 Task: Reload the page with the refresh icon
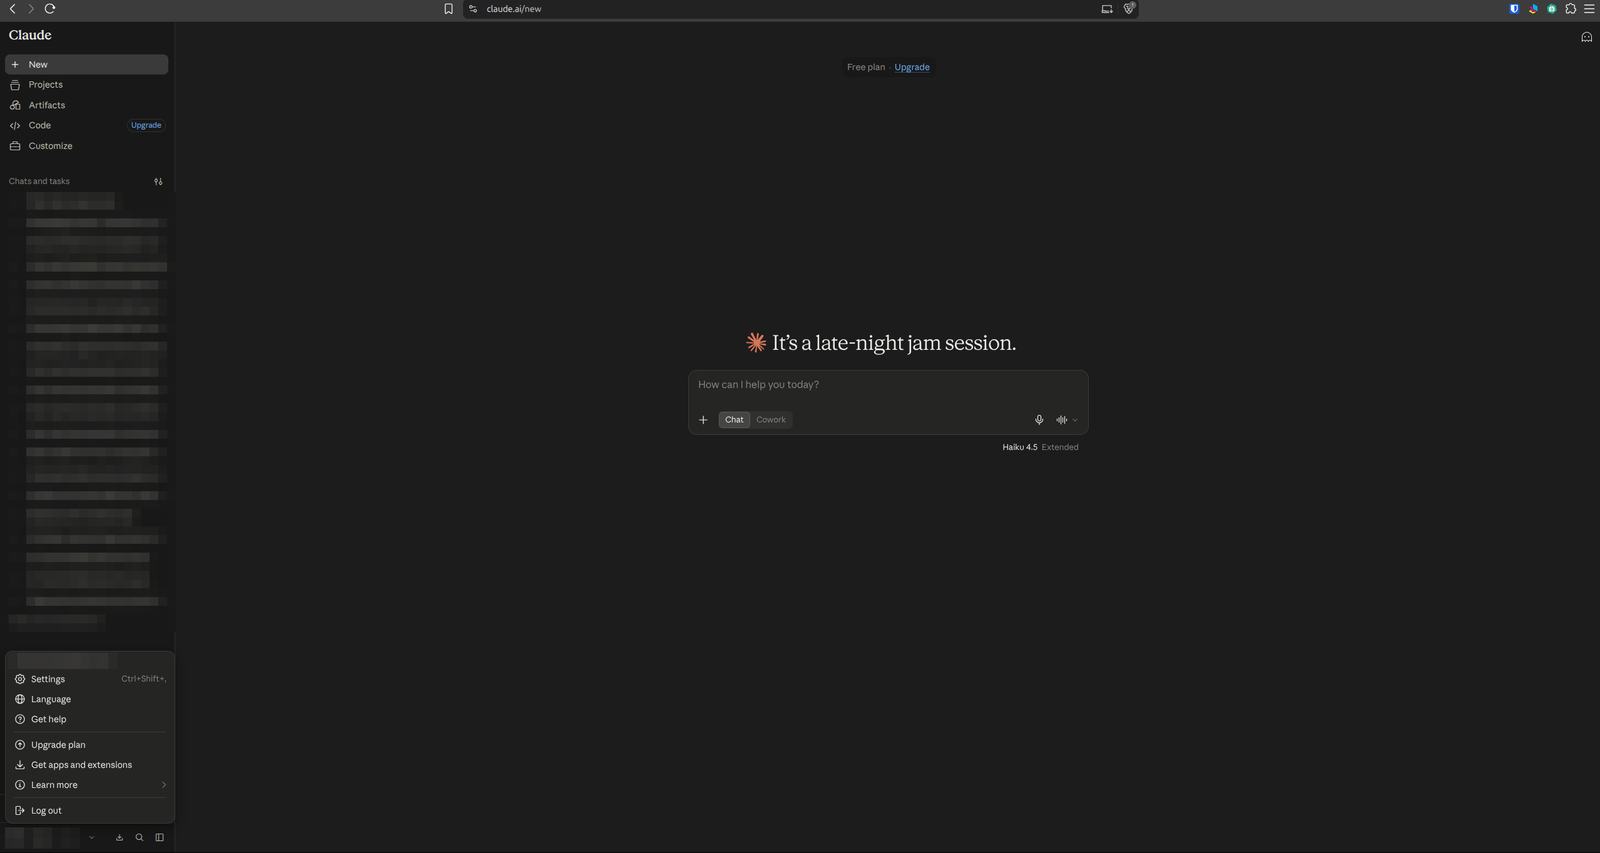50,8
